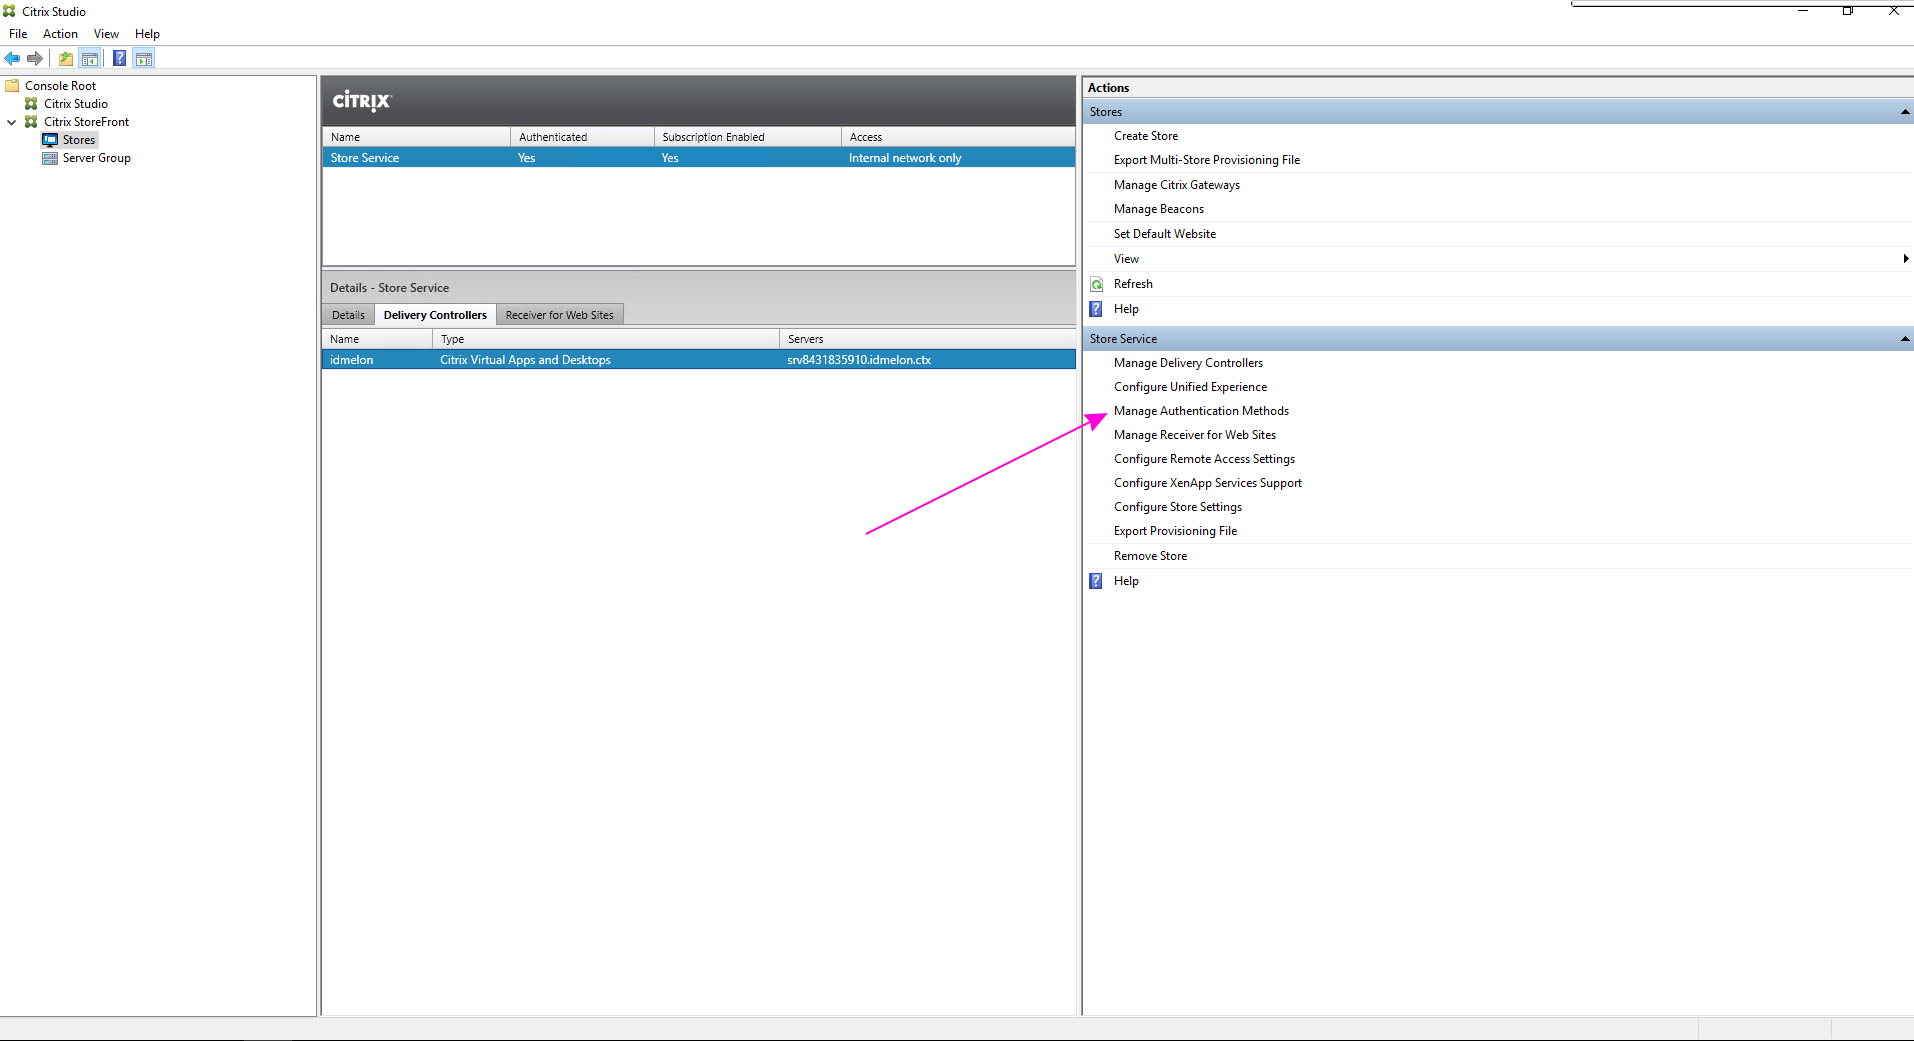Click Refresh in Actions pane
This screenshot has height=1041, width=1914.
click(1133, 284)
